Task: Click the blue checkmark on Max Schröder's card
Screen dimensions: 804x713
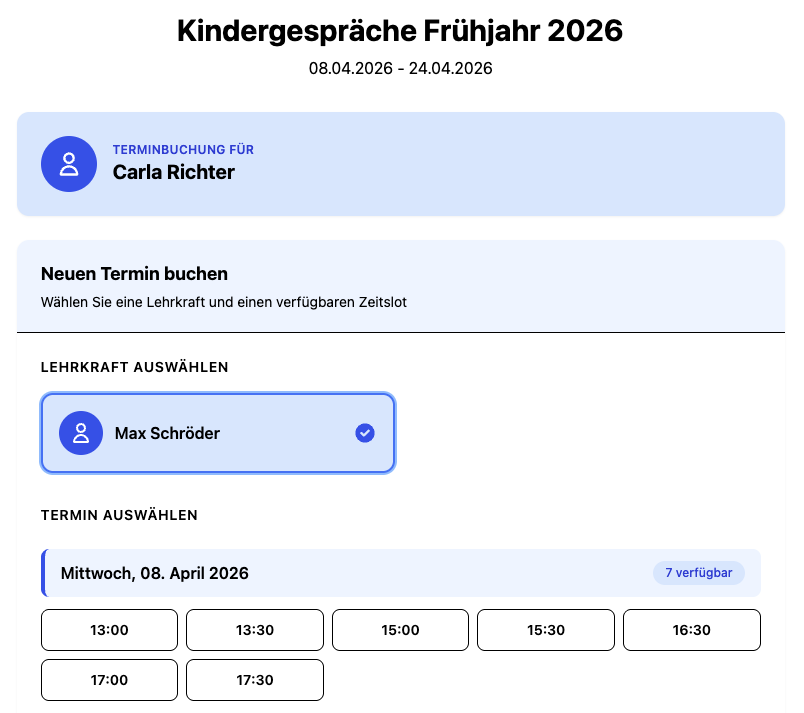Action: pos(364,432)
